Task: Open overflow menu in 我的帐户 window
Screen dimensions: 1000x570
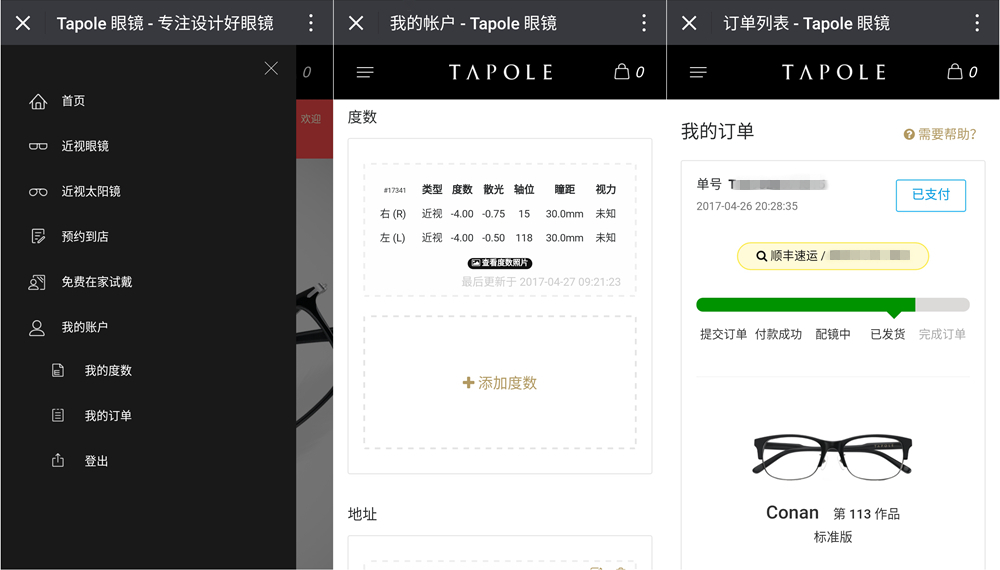Action: pos(643,23)
